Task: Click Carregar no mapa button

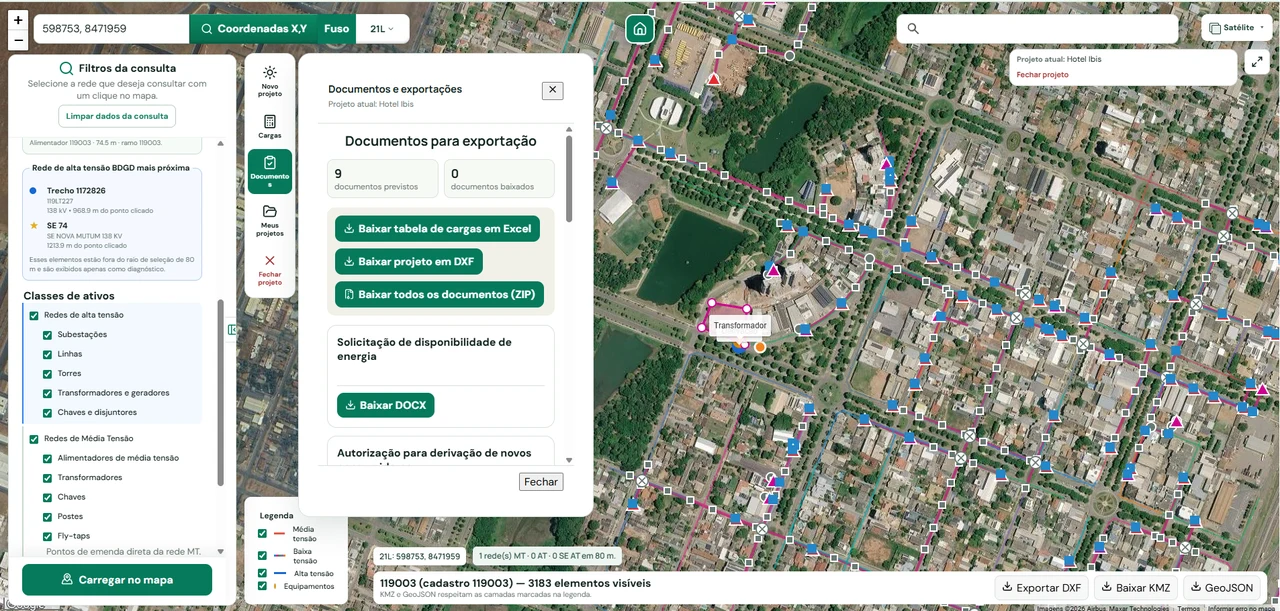Action: (x=117, y=579)
